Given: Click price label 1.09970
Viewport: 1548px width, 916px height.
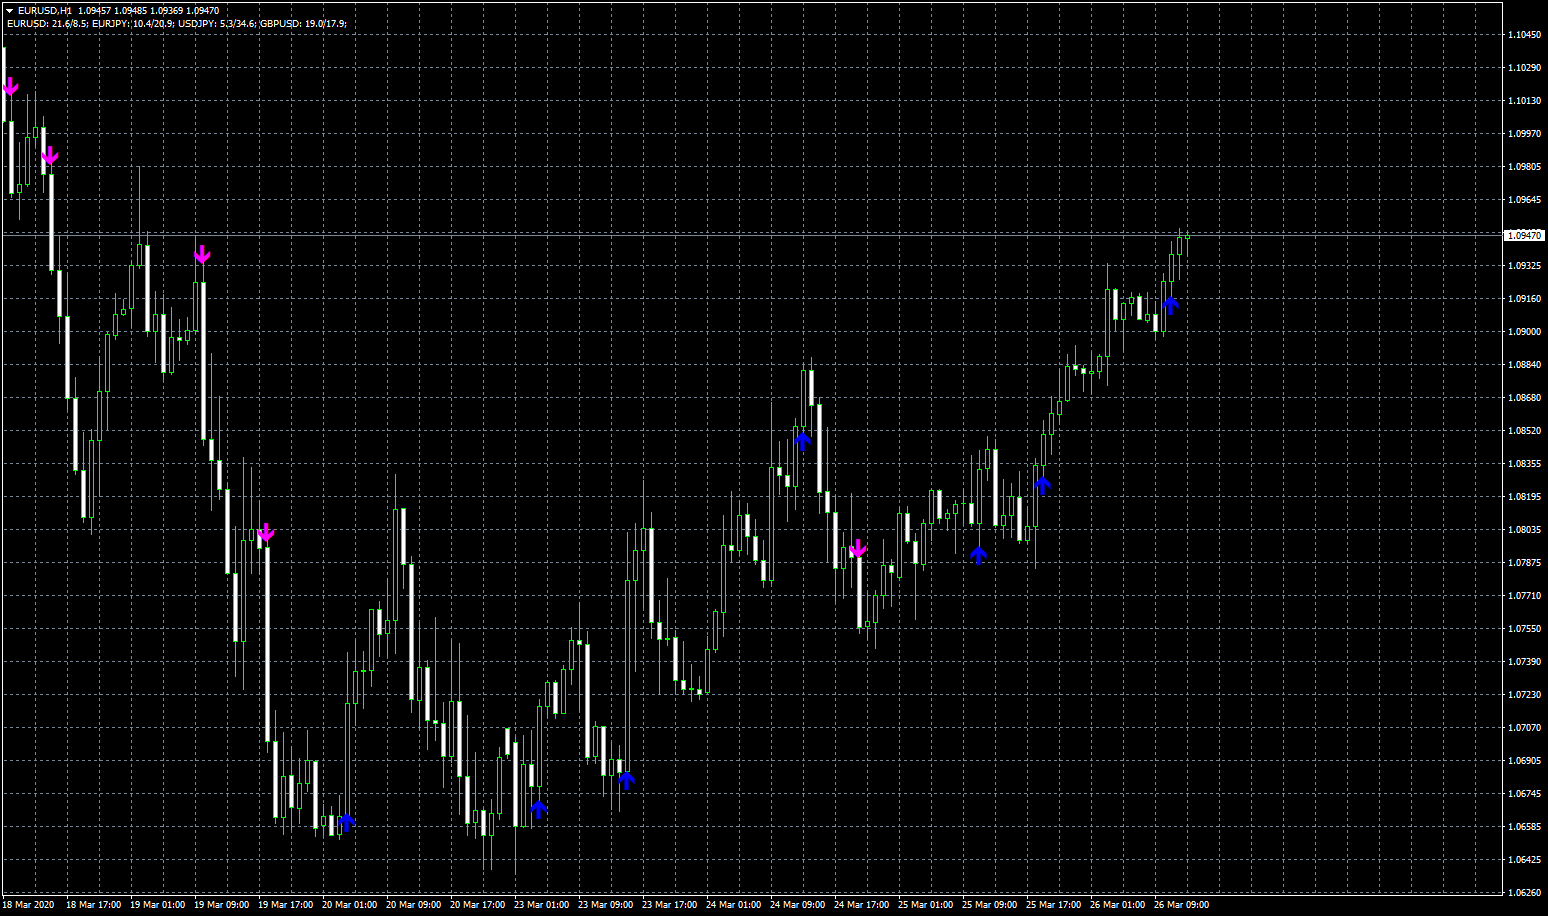Looking at the screenshot, I should (x=1524, y=134).
